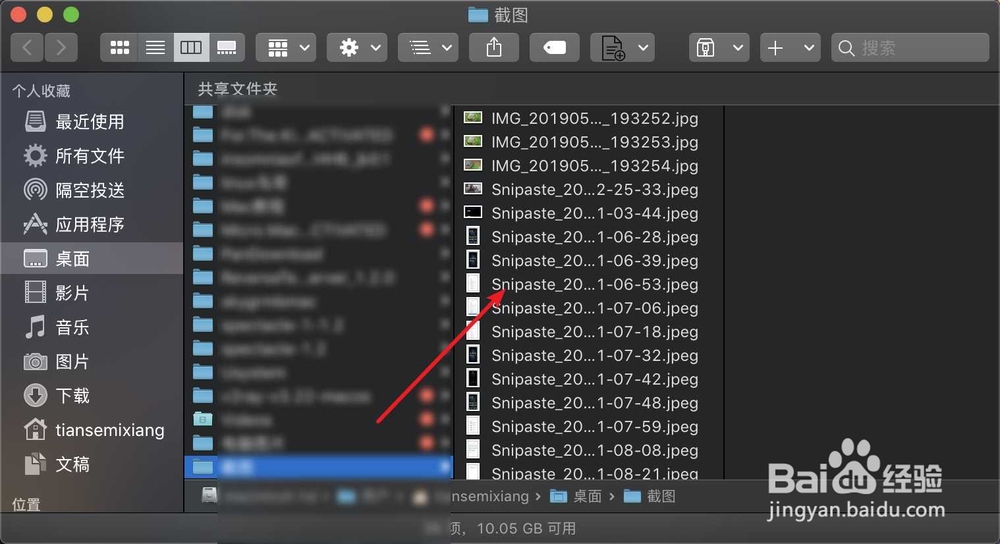Viewport: 1000px width, 544px height.
Task: Select file Snipaste_20...1-07-42.jpeg
Action: point(588,379)
